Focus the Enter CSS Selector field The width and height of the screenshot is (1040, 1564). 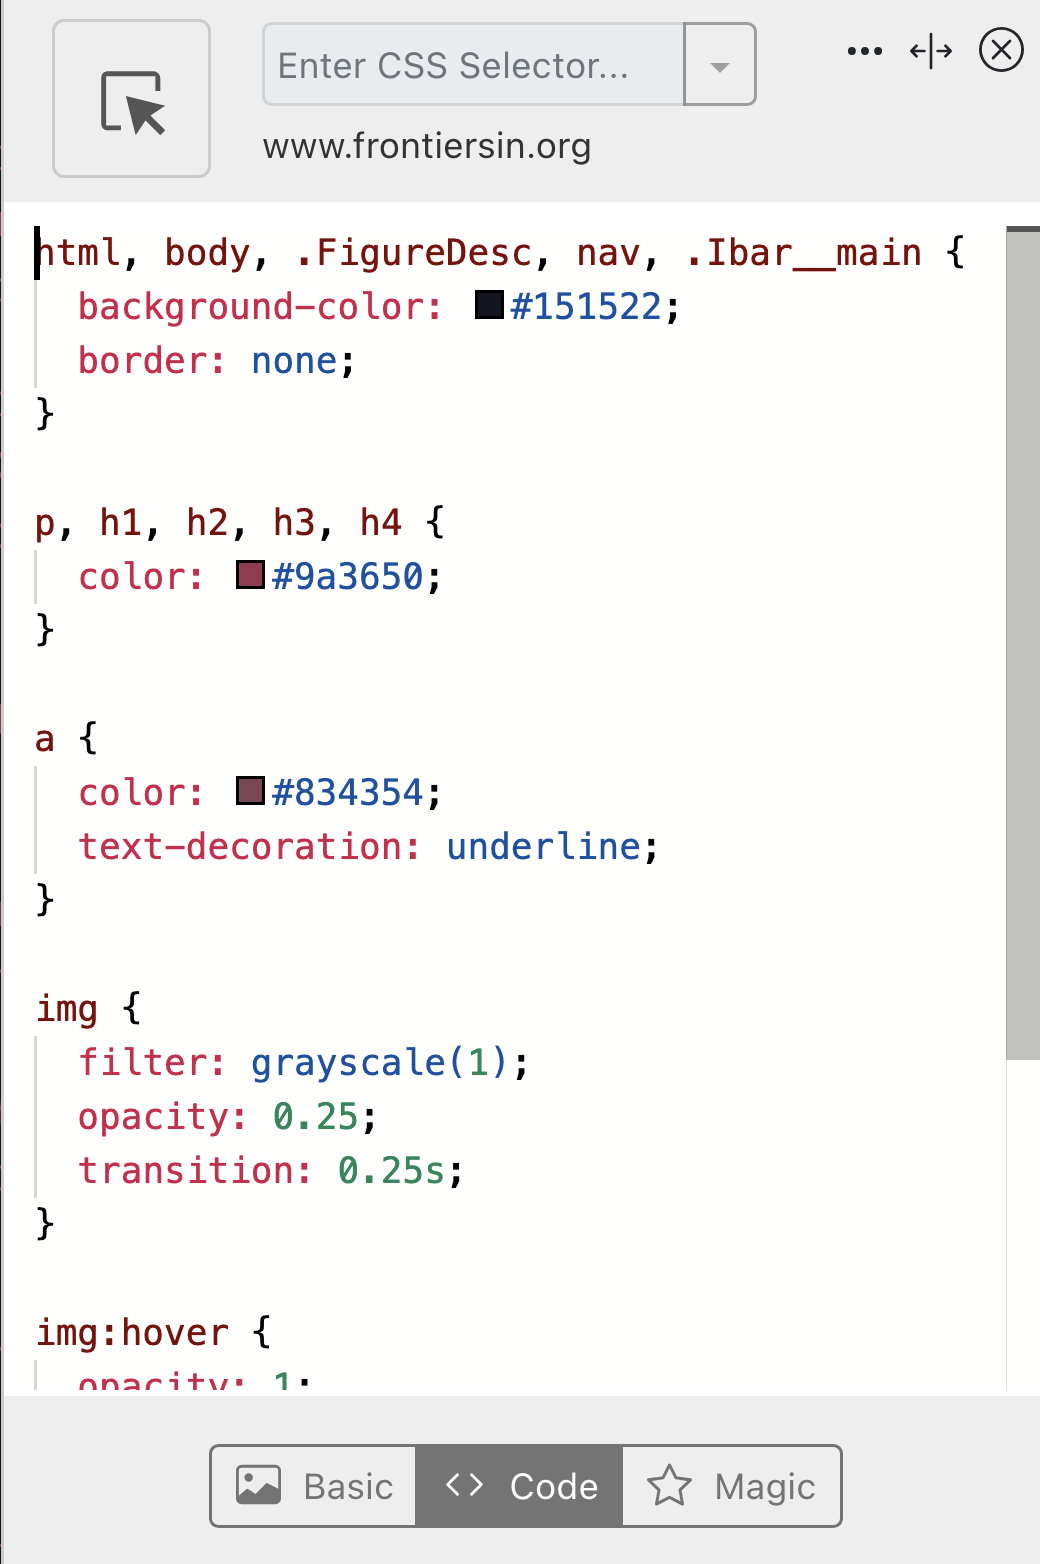coord(474,65)
